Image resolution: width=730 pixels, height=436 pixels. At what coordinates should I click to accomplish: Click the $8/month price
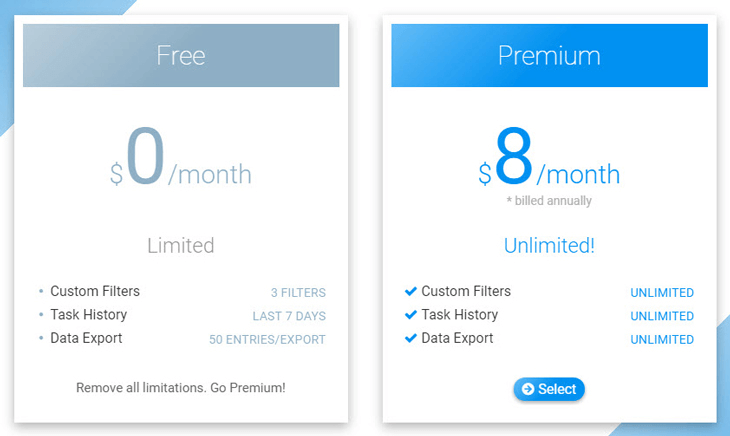[x=549, y=157]
